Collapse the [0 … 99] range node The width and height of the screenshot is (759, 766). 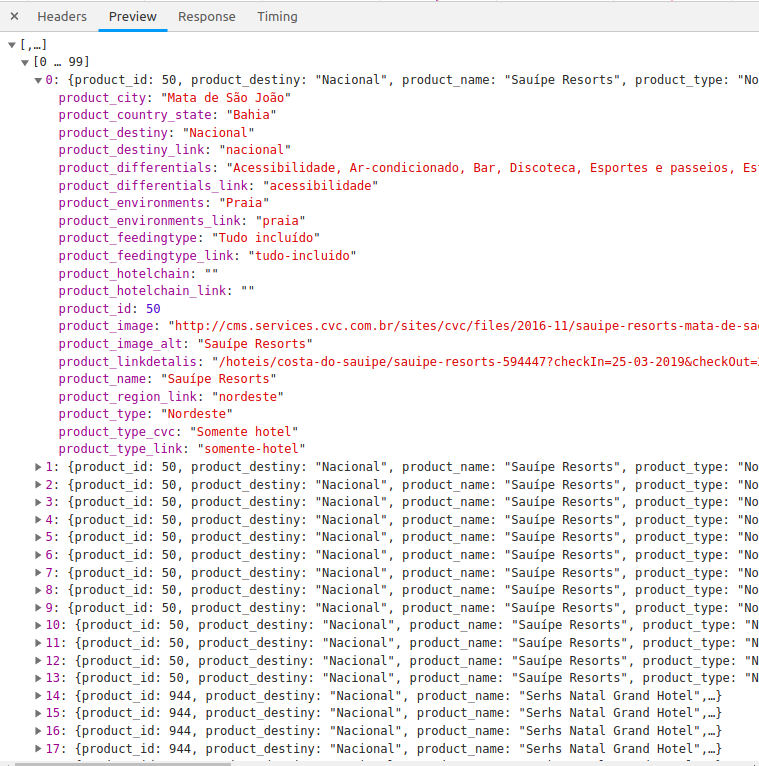click(25, 63)
